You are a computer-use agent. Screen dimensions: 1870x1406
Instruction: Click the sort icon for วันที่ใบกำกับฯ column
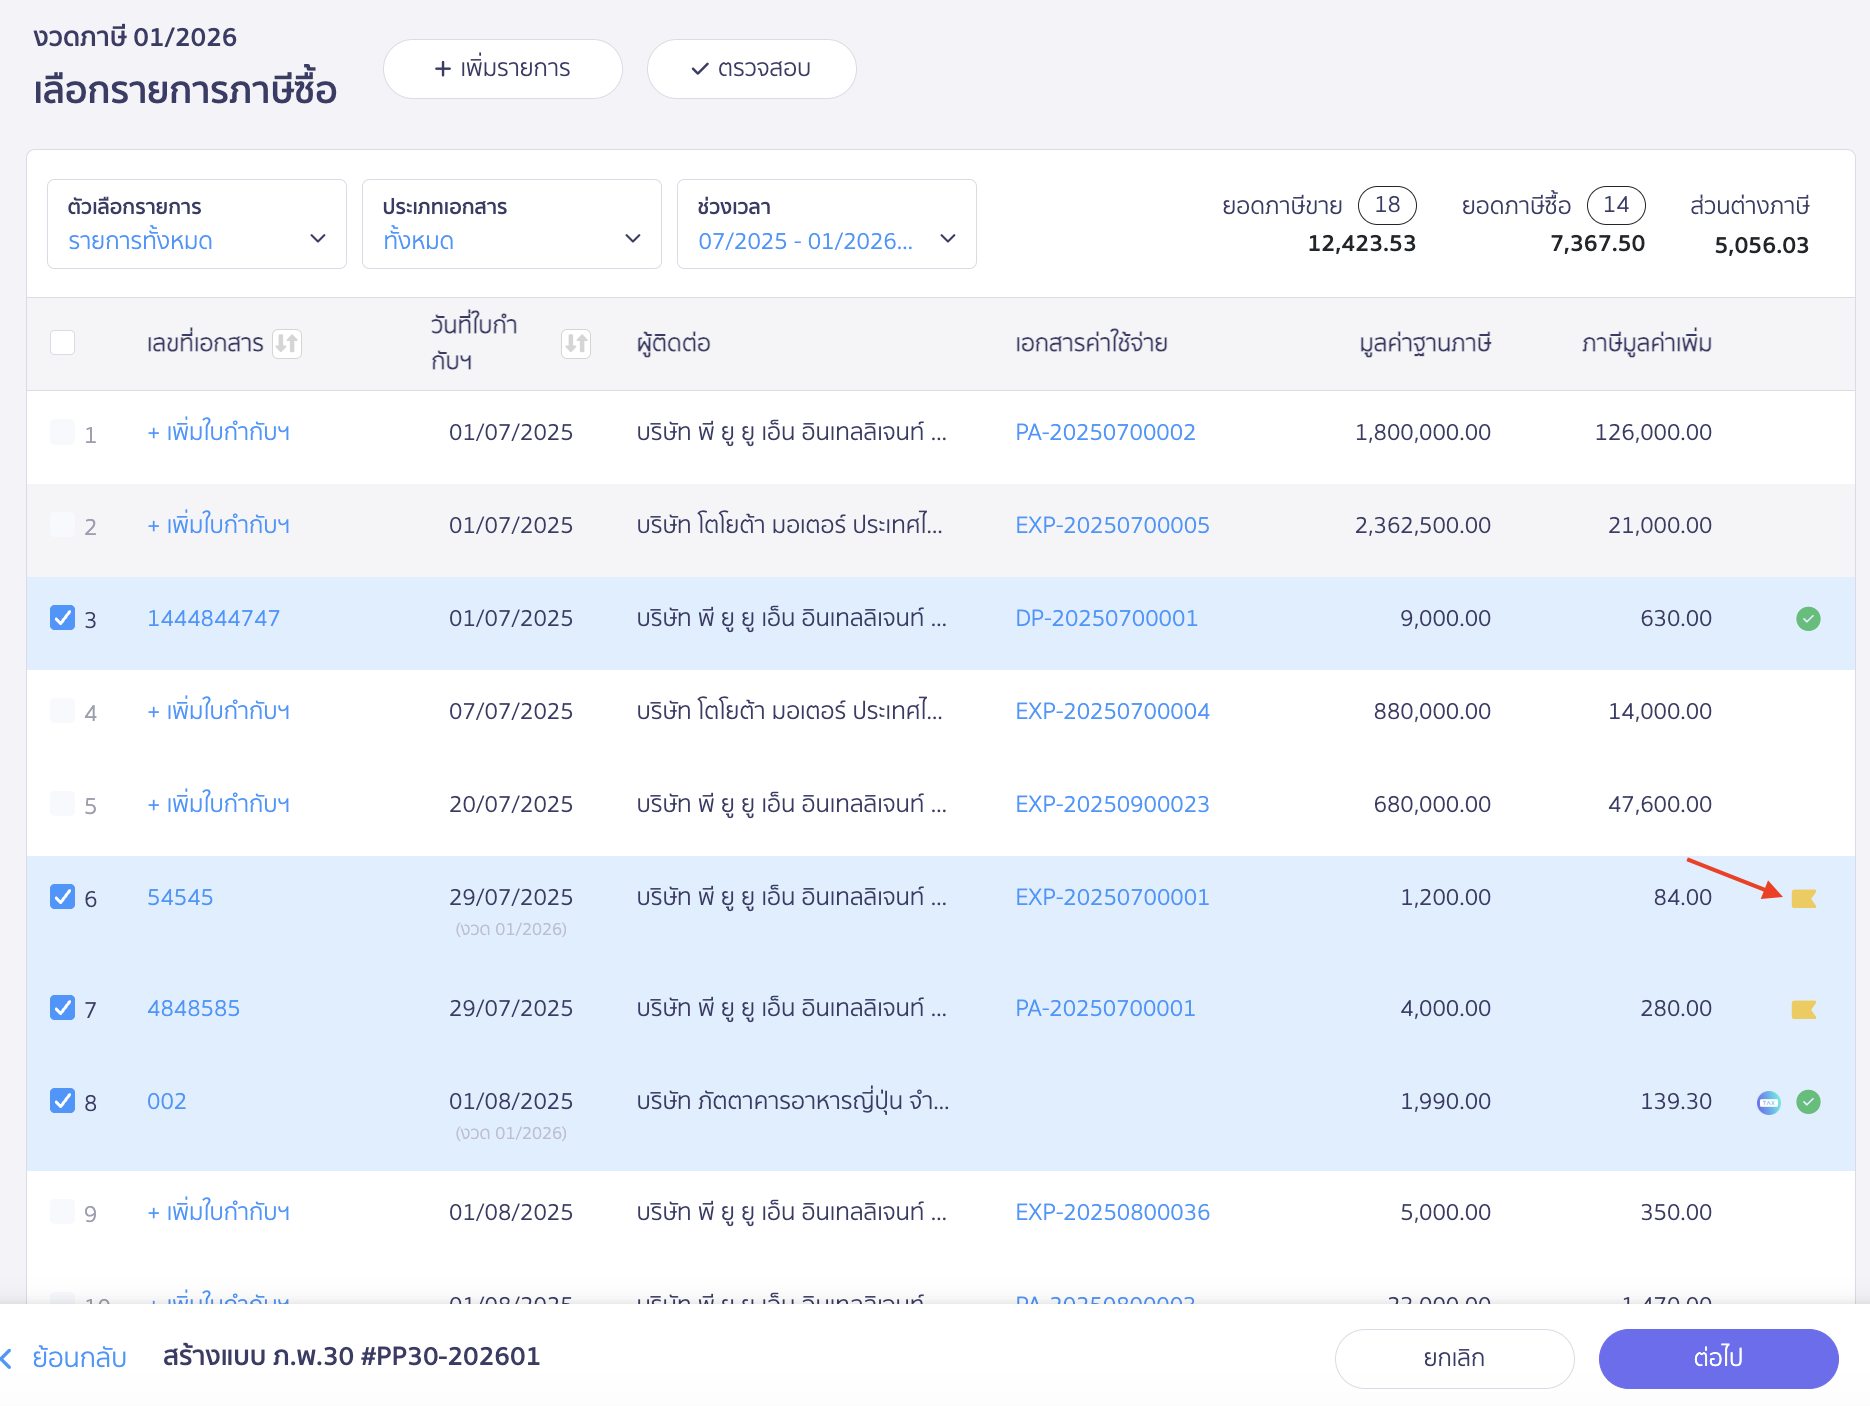pyautogui.click(x=576, y=344)
